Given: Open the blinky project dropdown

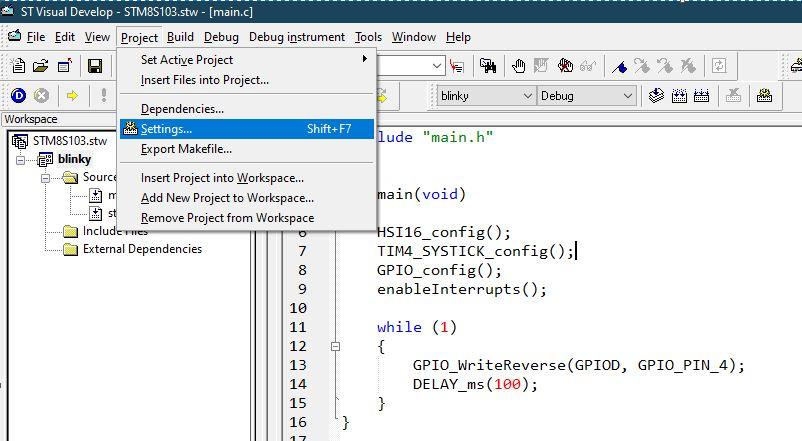Looking at the screenshot, I should [x=528, y=96].
